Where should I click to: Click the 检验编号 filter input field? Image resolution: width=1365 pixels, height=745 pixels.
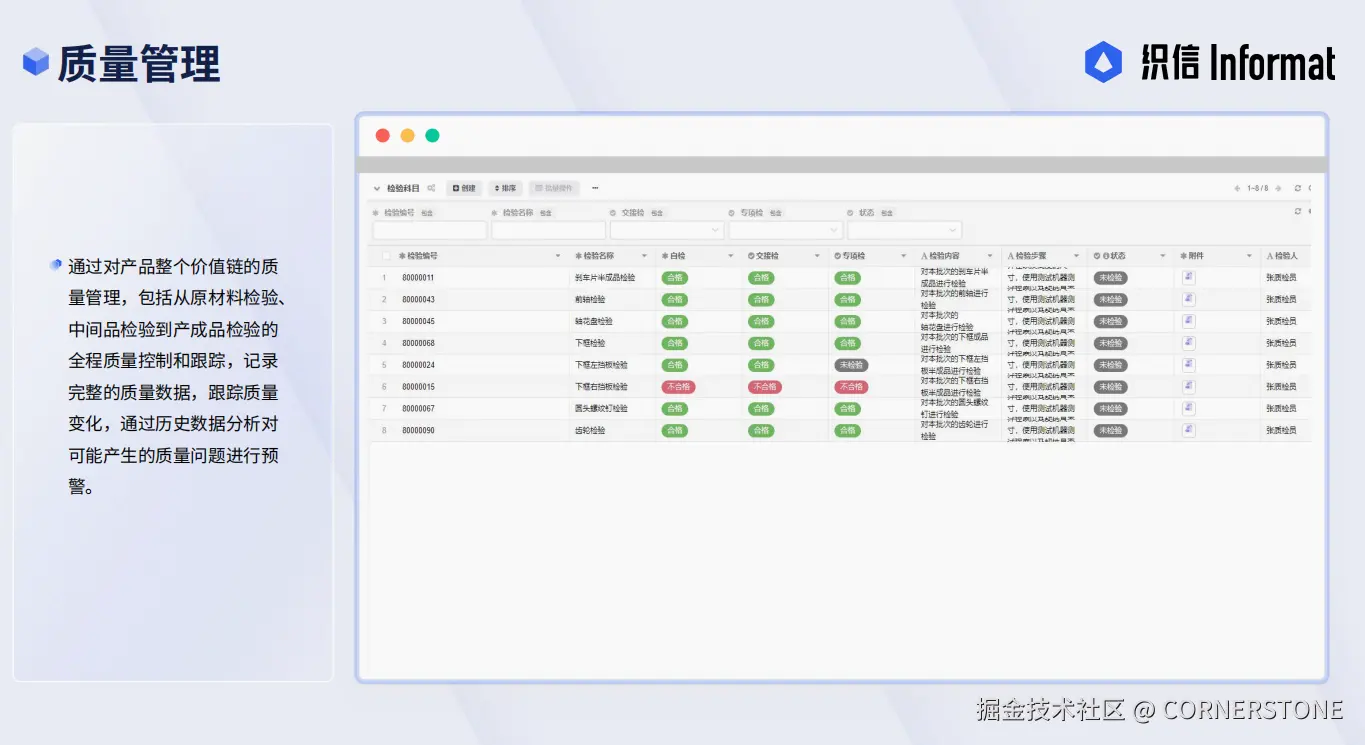(430, 230)
